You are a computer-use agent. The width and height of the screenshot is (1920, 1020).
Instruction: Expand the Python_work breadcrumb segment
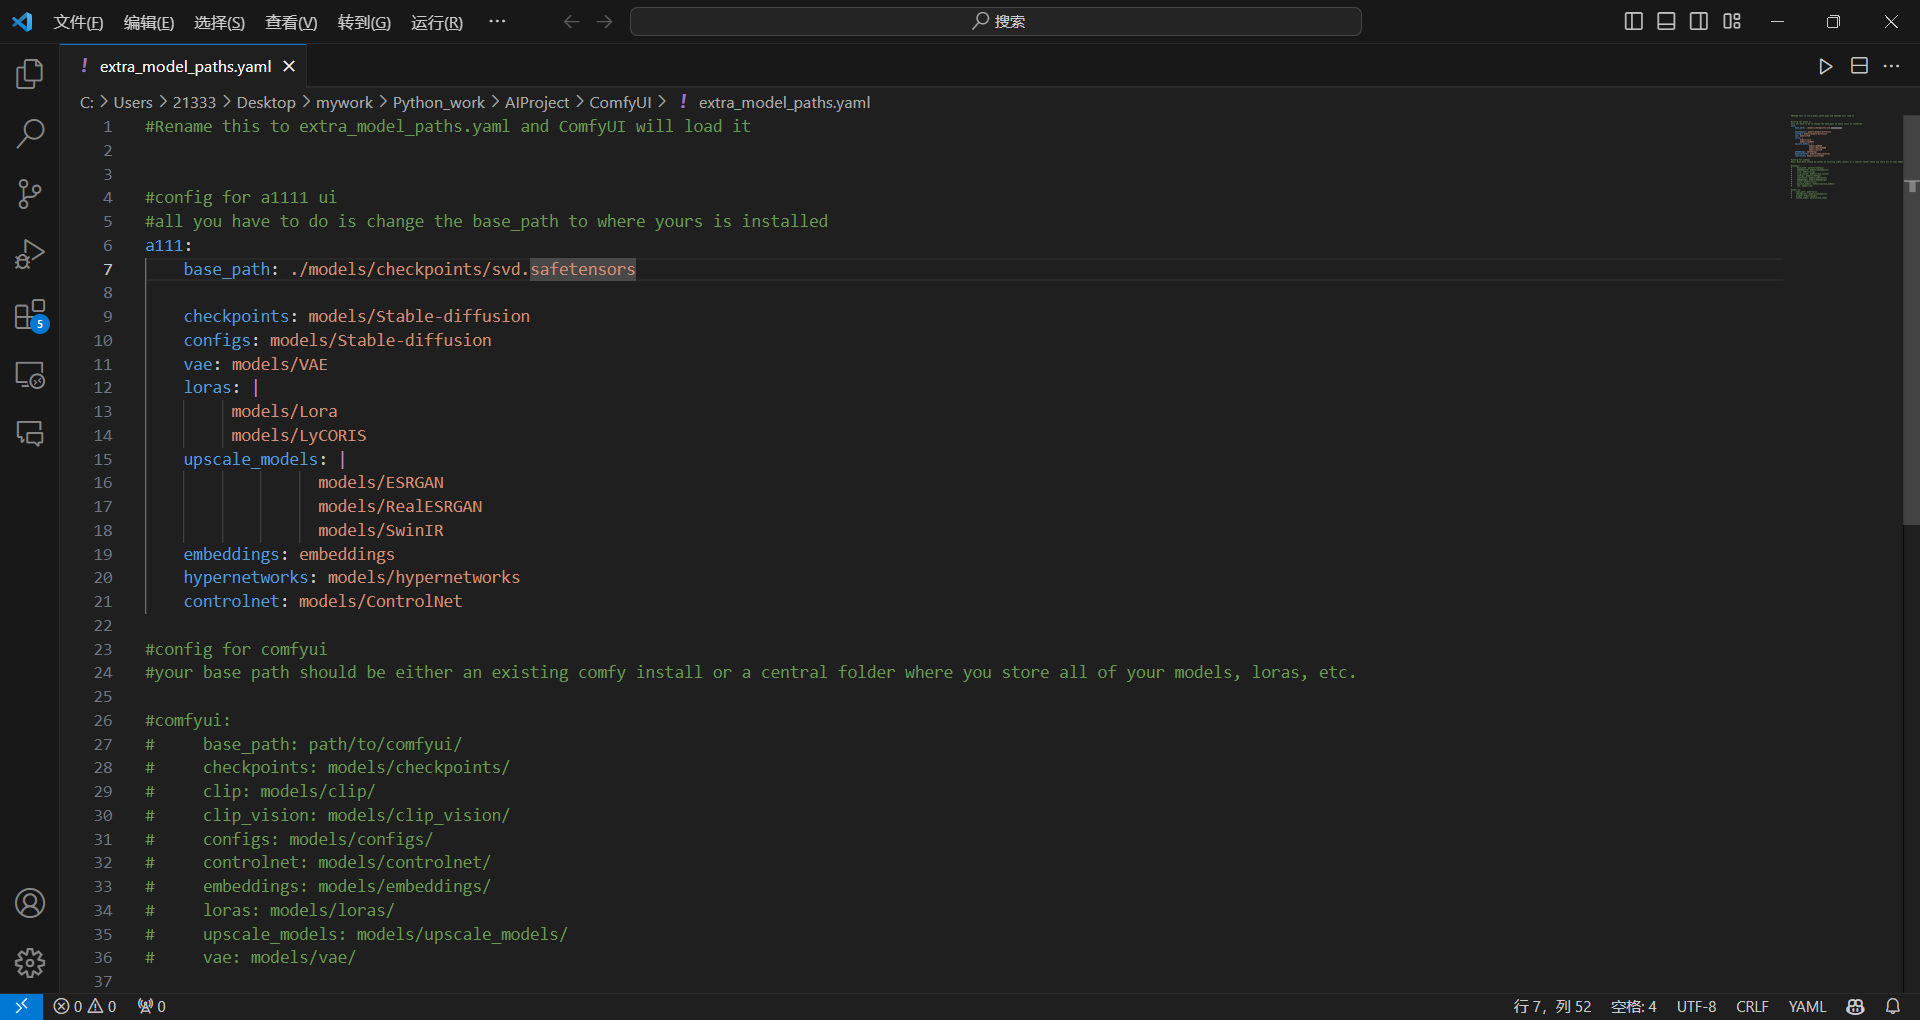pyautogui.click(x=438, y=102)
